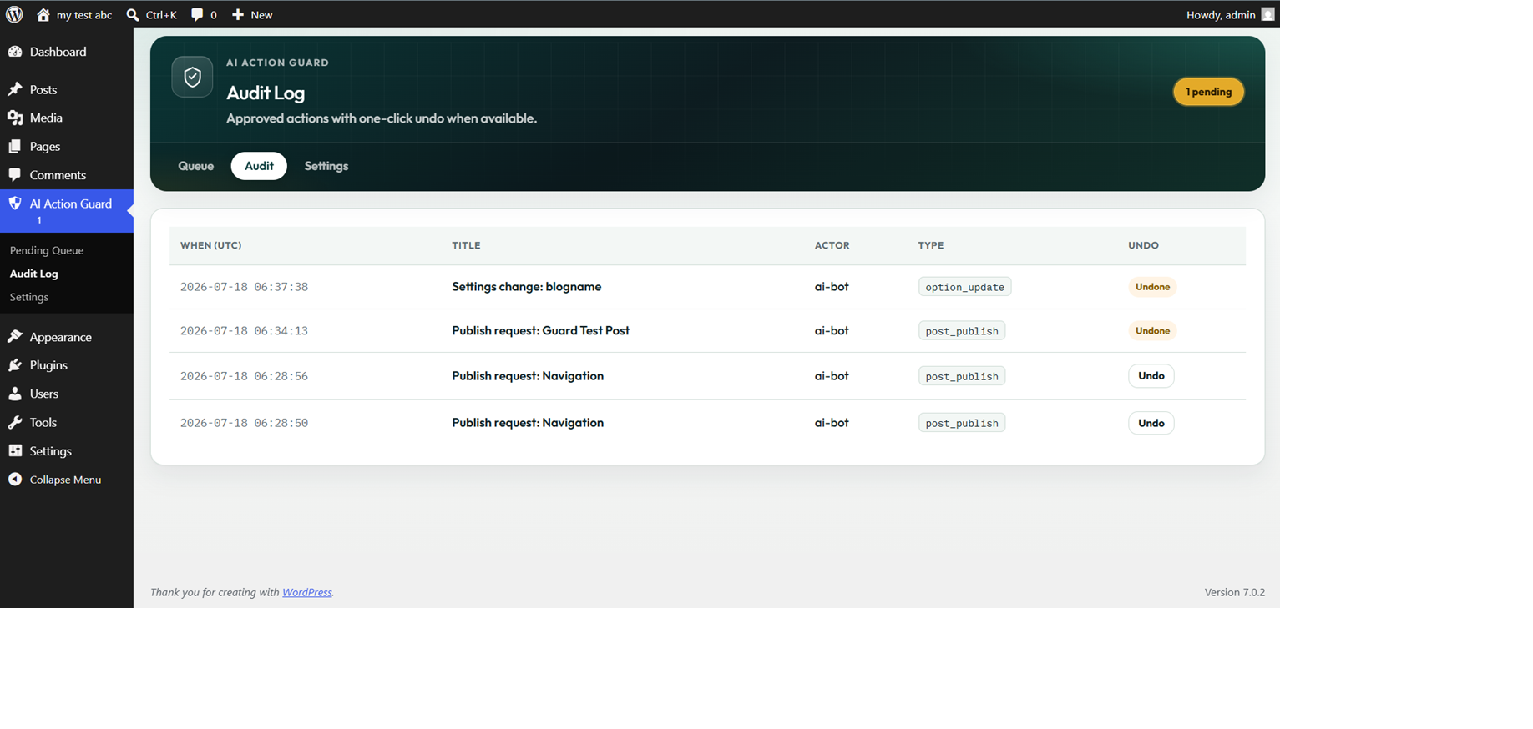This screenshot has height=729, width=1533.
Task: Collapse the sidebar with Collapse Menu
Action: 55,480
